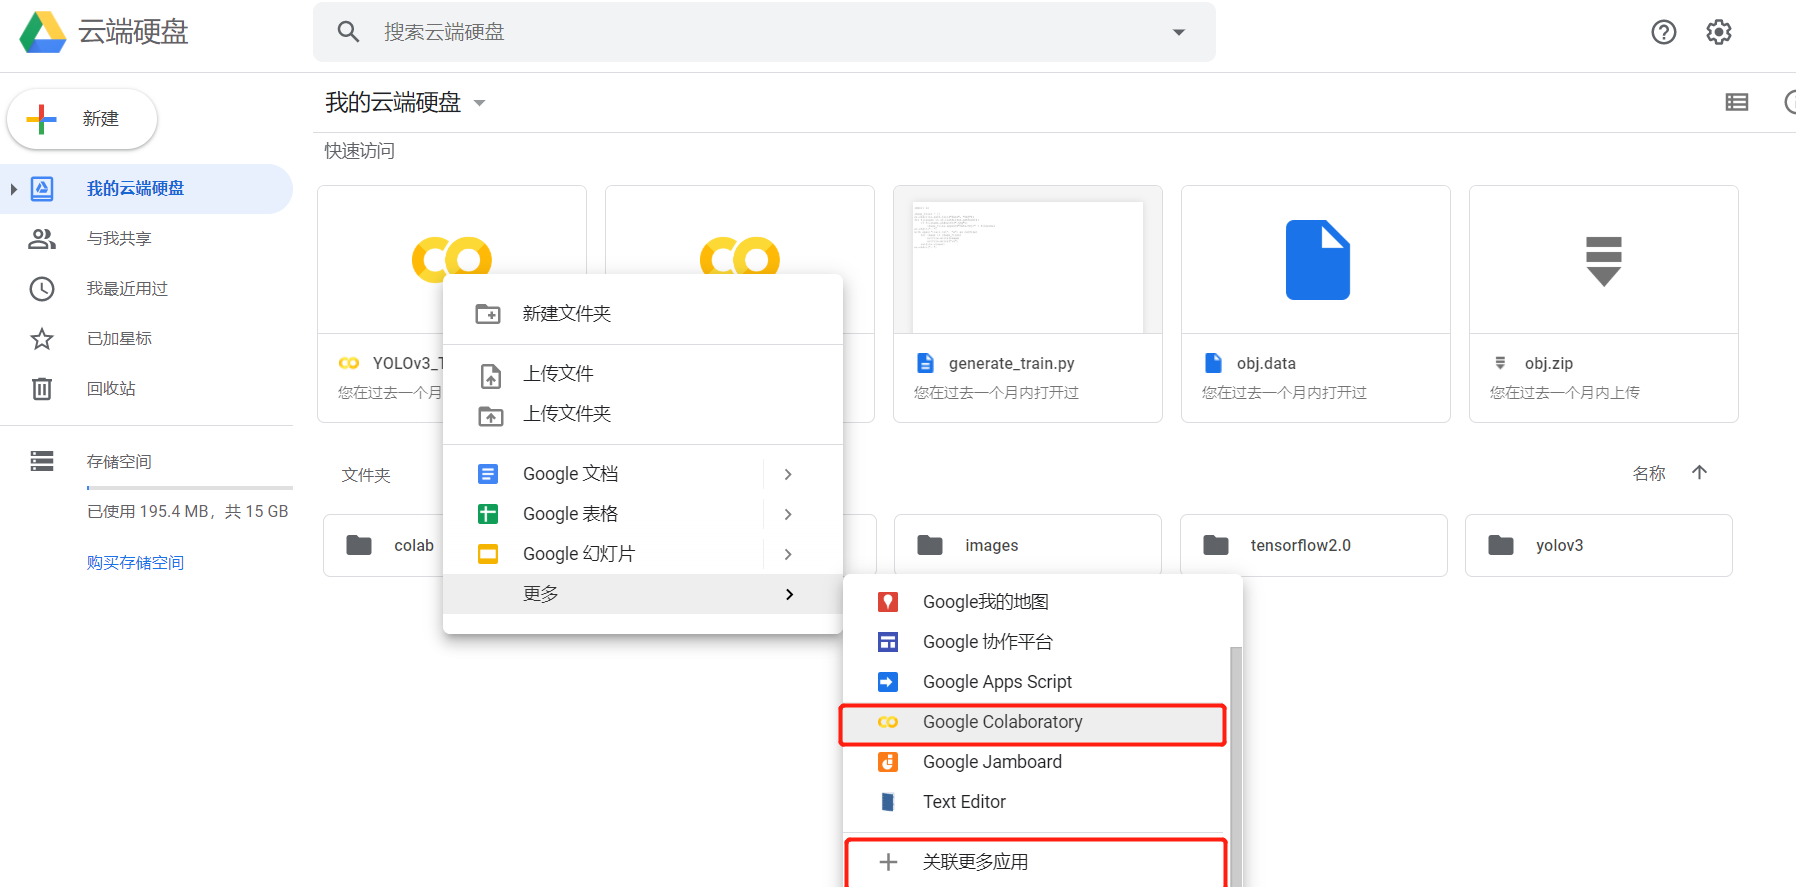Select Google Apps Script in the submenu
Screen dimensions: 1796x887
pos(1036,682)
